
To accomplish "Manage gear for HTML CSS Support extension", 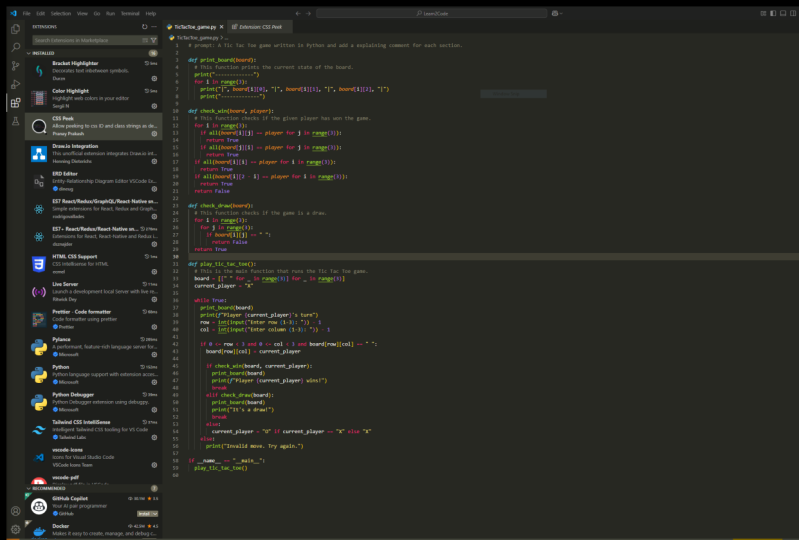I will [154, 272].
